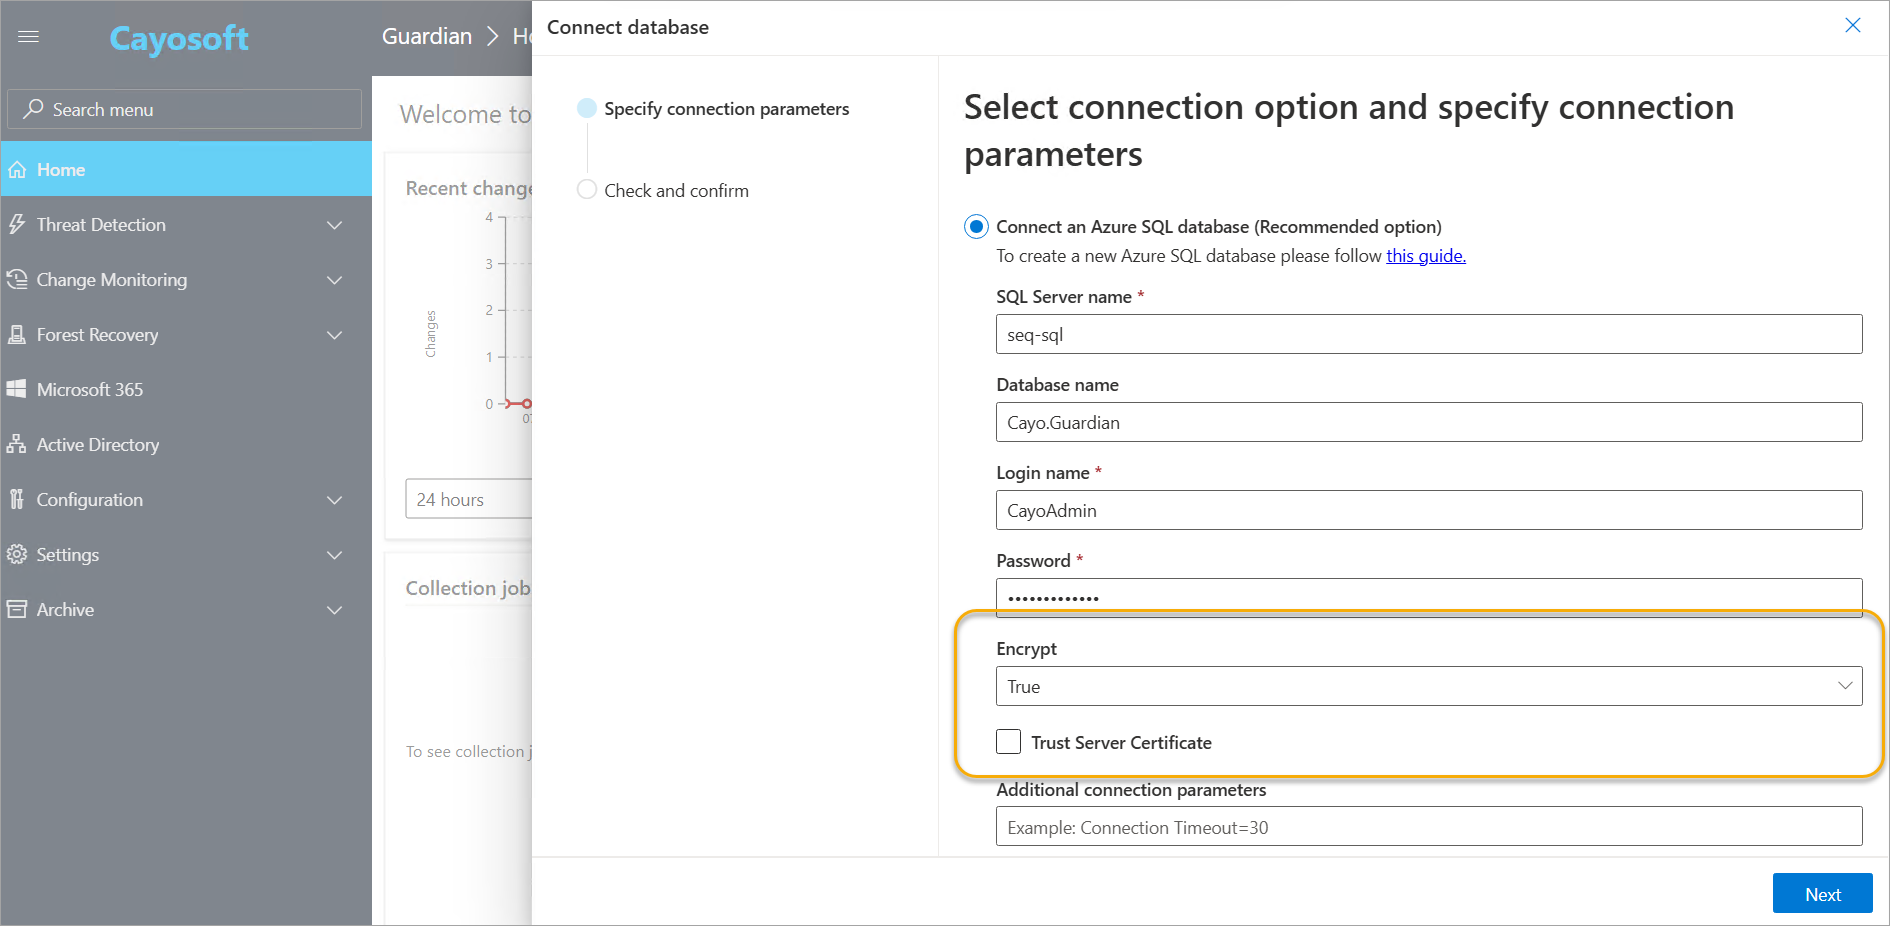Image resolution: width=1890 pixels, height=926 pixels.
Task: Open Archive menu item
Action: (186, 610)
